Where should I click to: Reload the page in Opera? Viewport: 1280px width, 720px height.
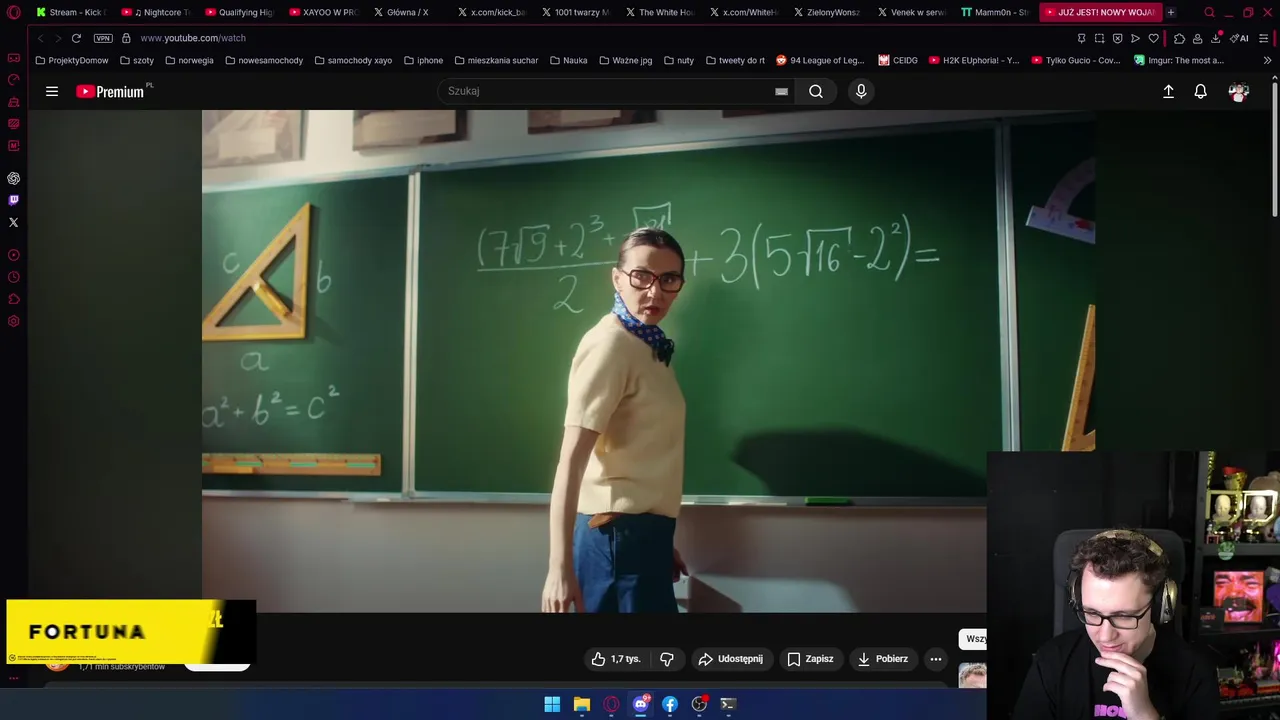pyautogui.click(x=76, y=38)
